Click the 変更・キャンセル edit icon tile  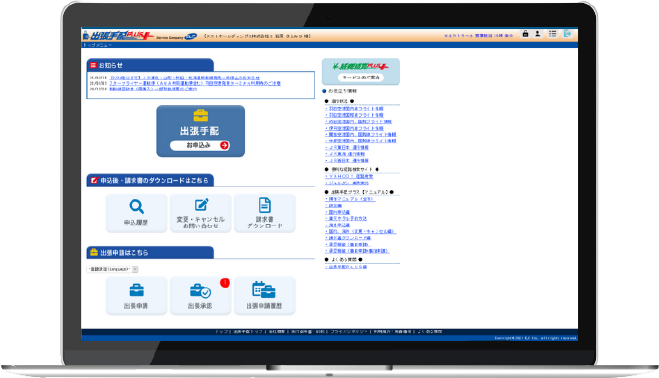[x=200, y=213]
